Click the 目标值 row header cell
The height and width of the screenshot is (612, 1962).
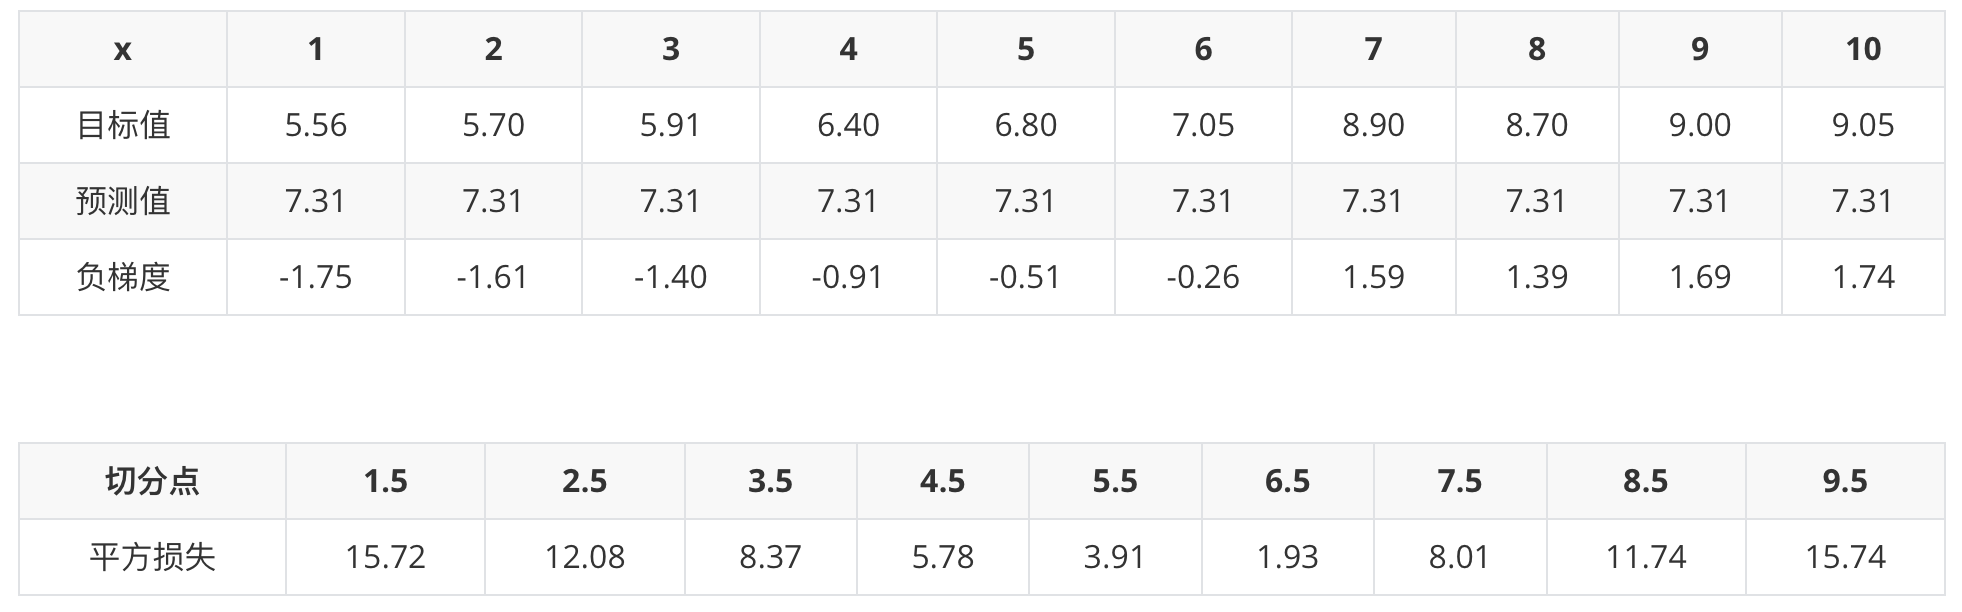click(x=123, y=125)
